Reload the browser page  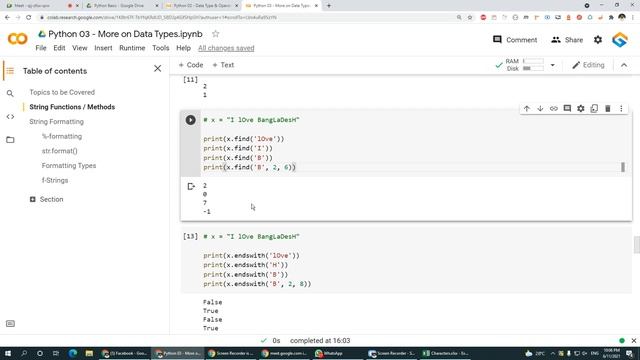coord(28,18)
